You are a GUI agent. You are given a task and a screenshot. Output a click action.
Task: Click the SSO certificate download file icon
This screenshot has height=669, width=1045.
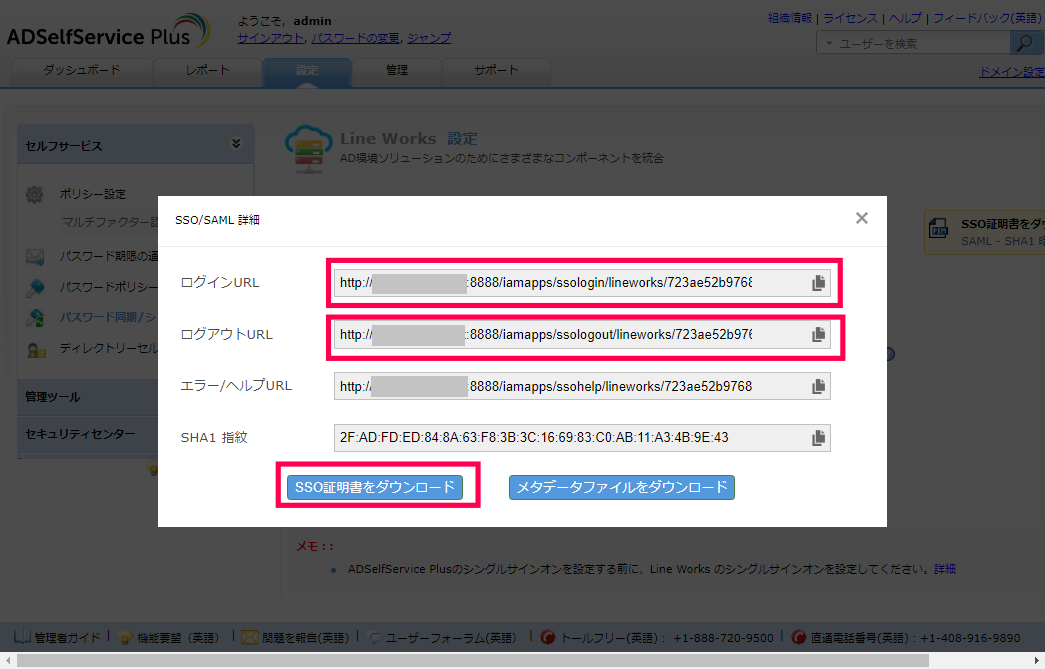(938, 229)
